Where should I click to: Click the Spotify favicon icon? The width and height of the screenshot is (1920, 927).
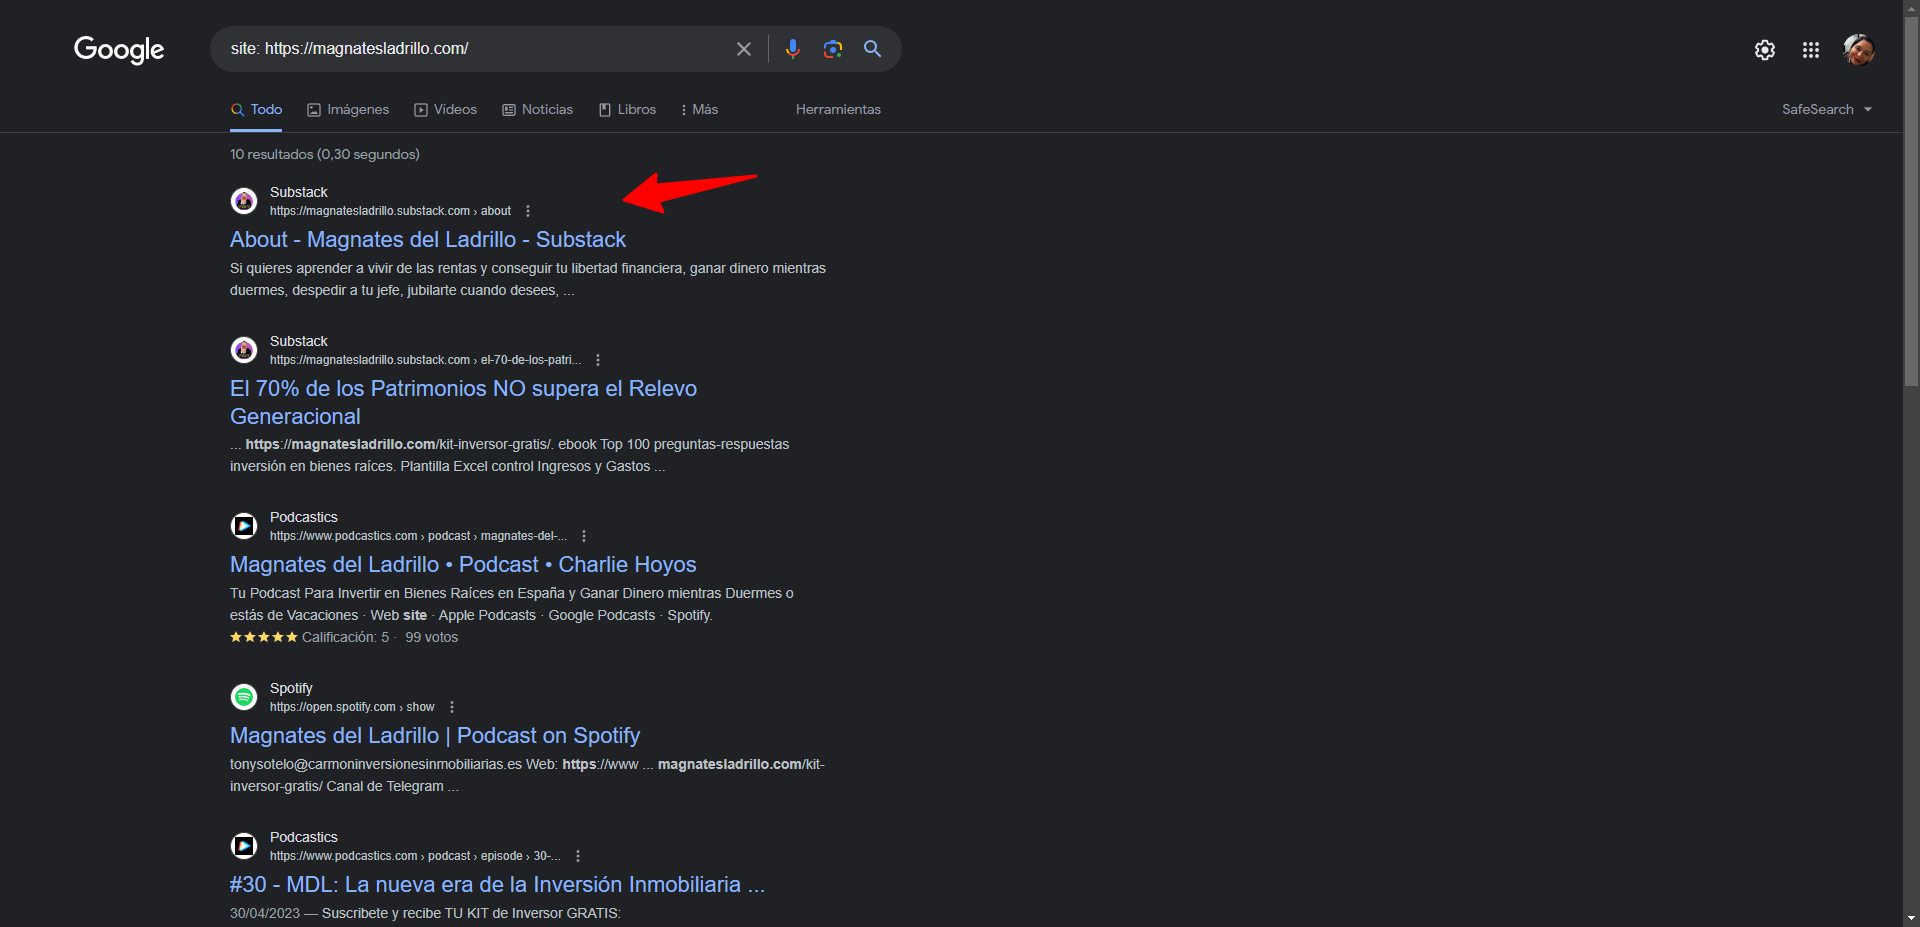tap(244, 697)
